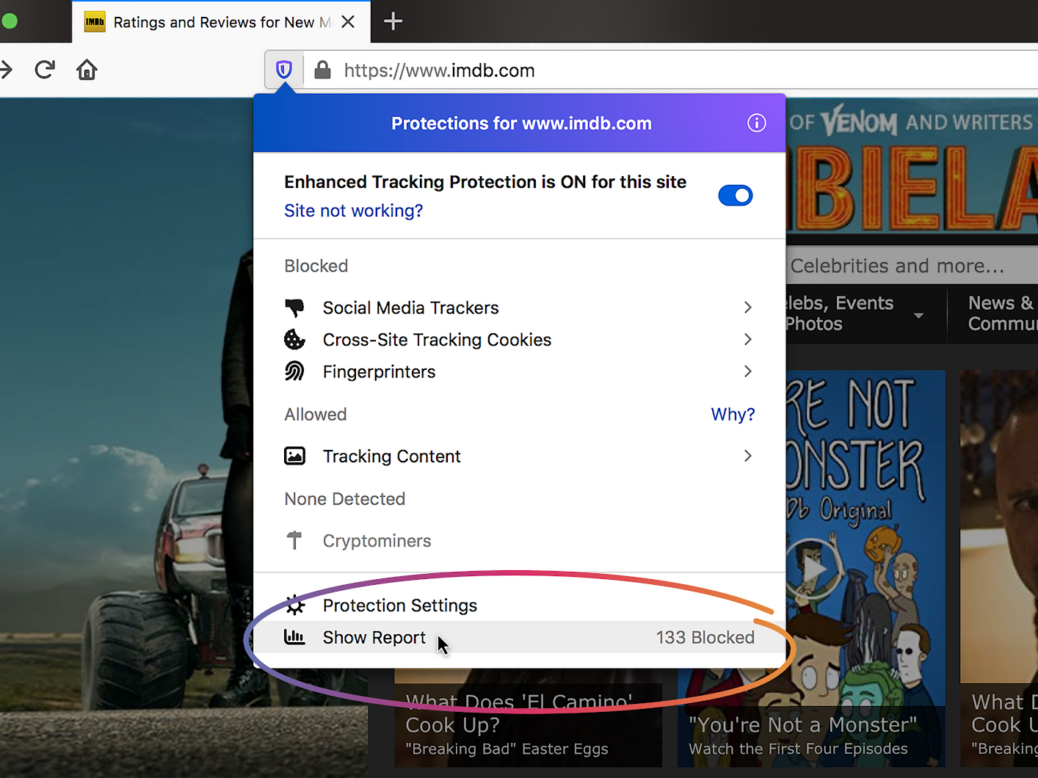Go to the browser home page icon

click(x=87, y=70)
